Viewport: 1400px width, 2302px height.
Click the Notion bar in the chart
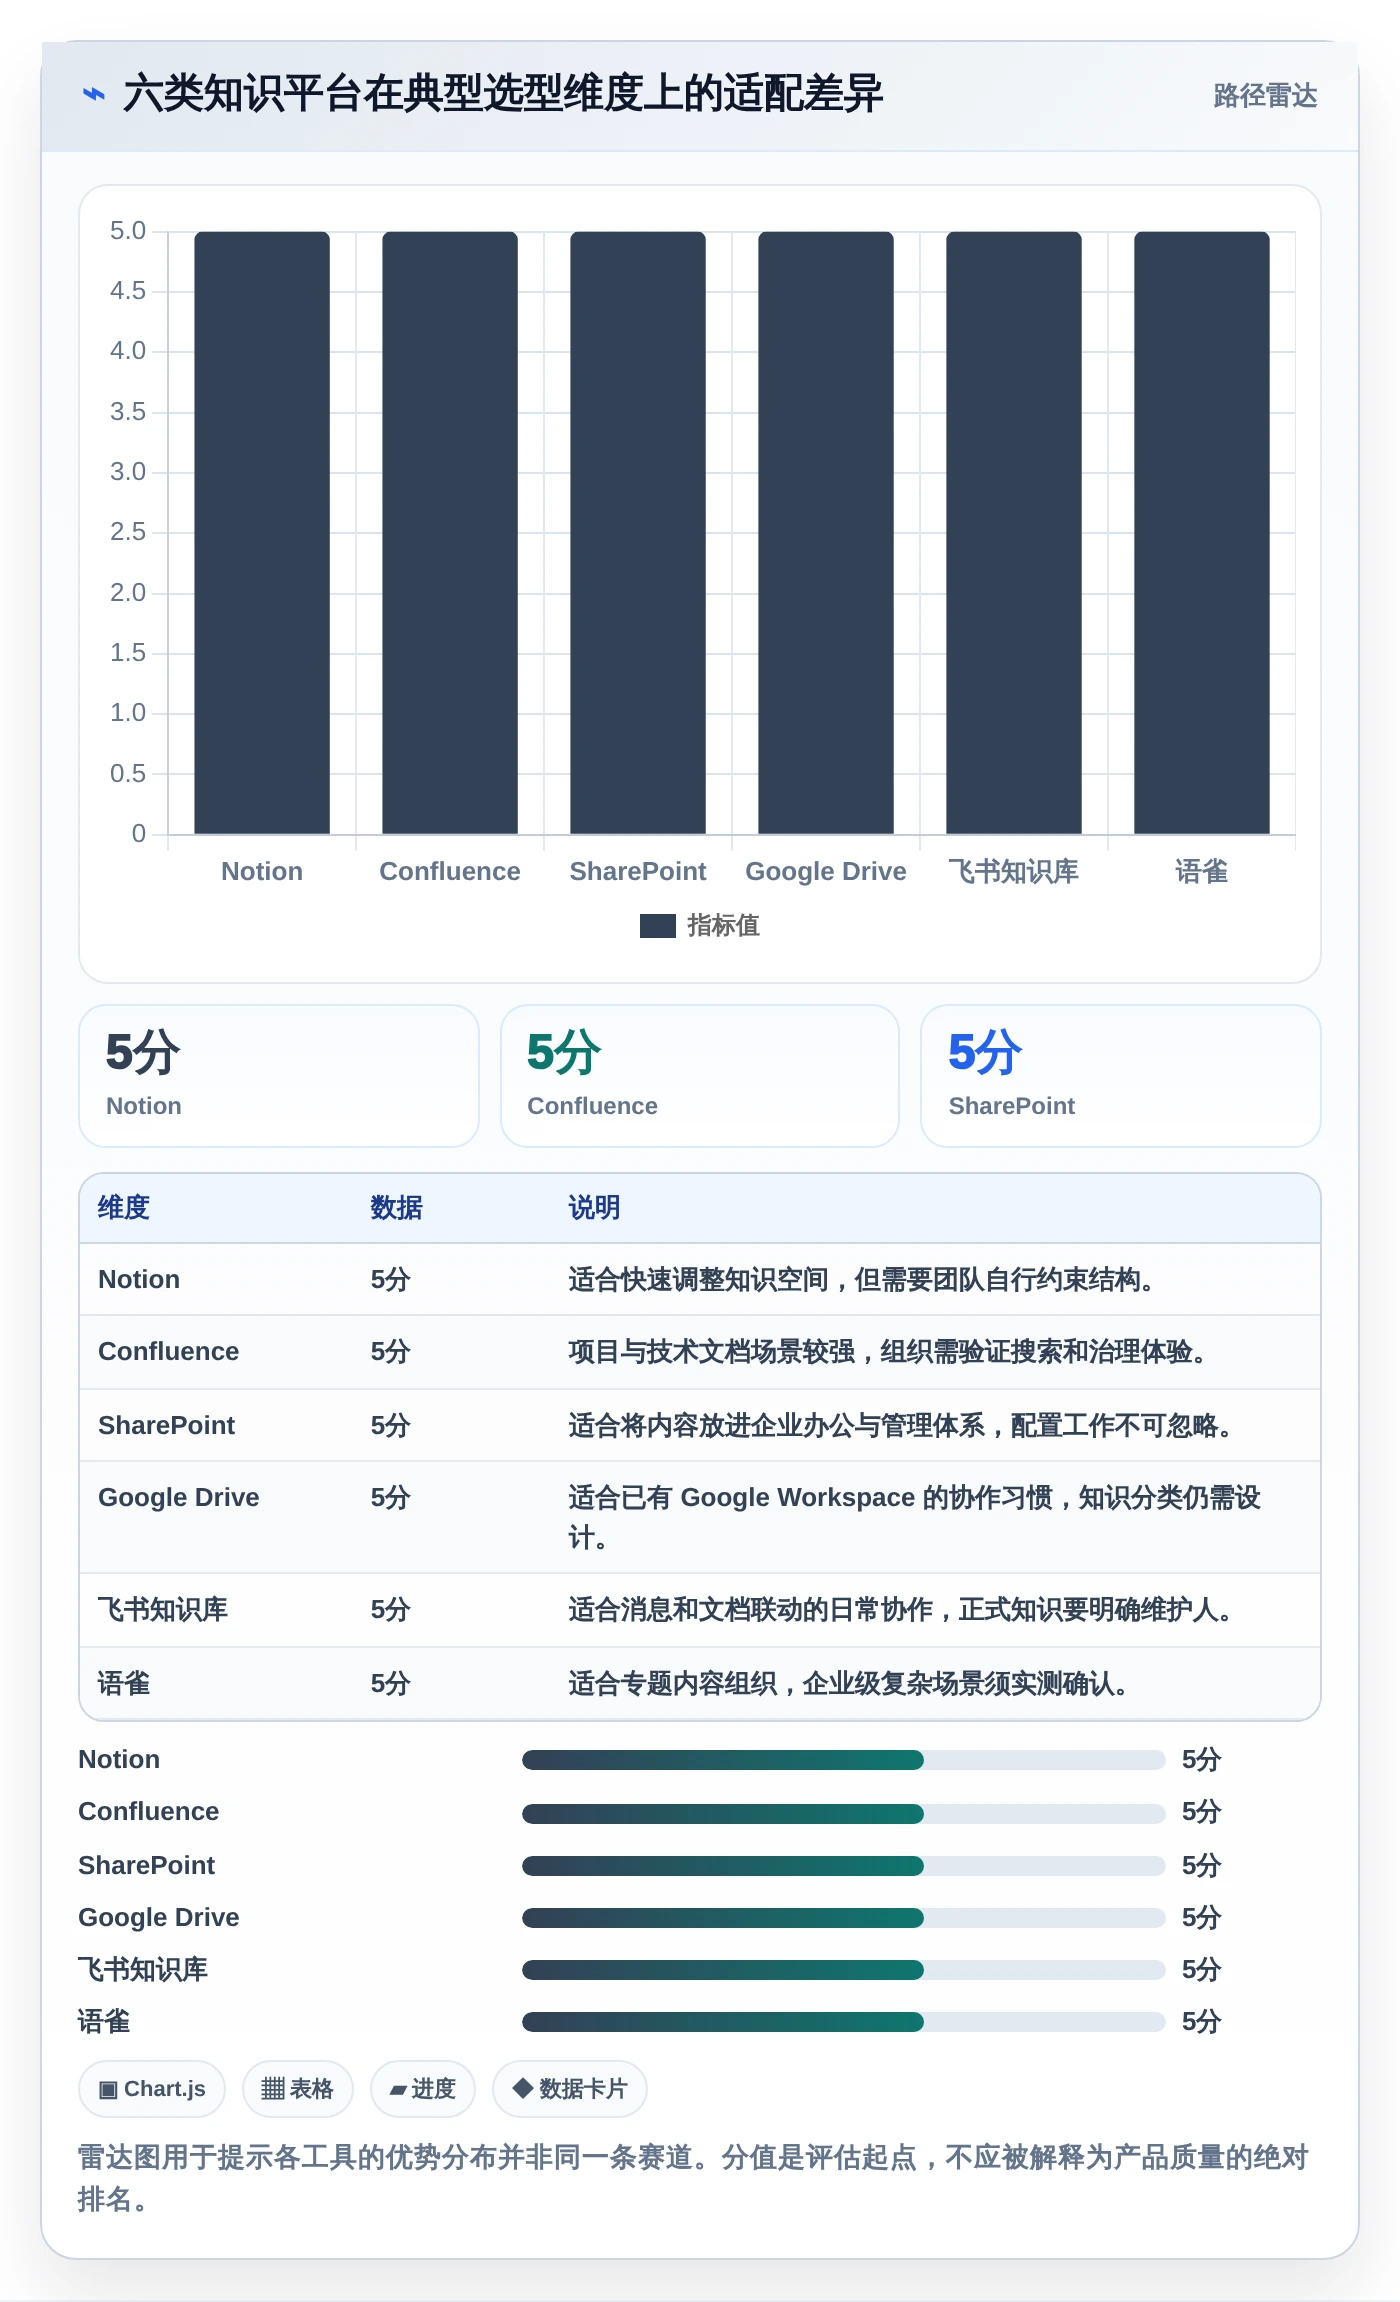262,532
